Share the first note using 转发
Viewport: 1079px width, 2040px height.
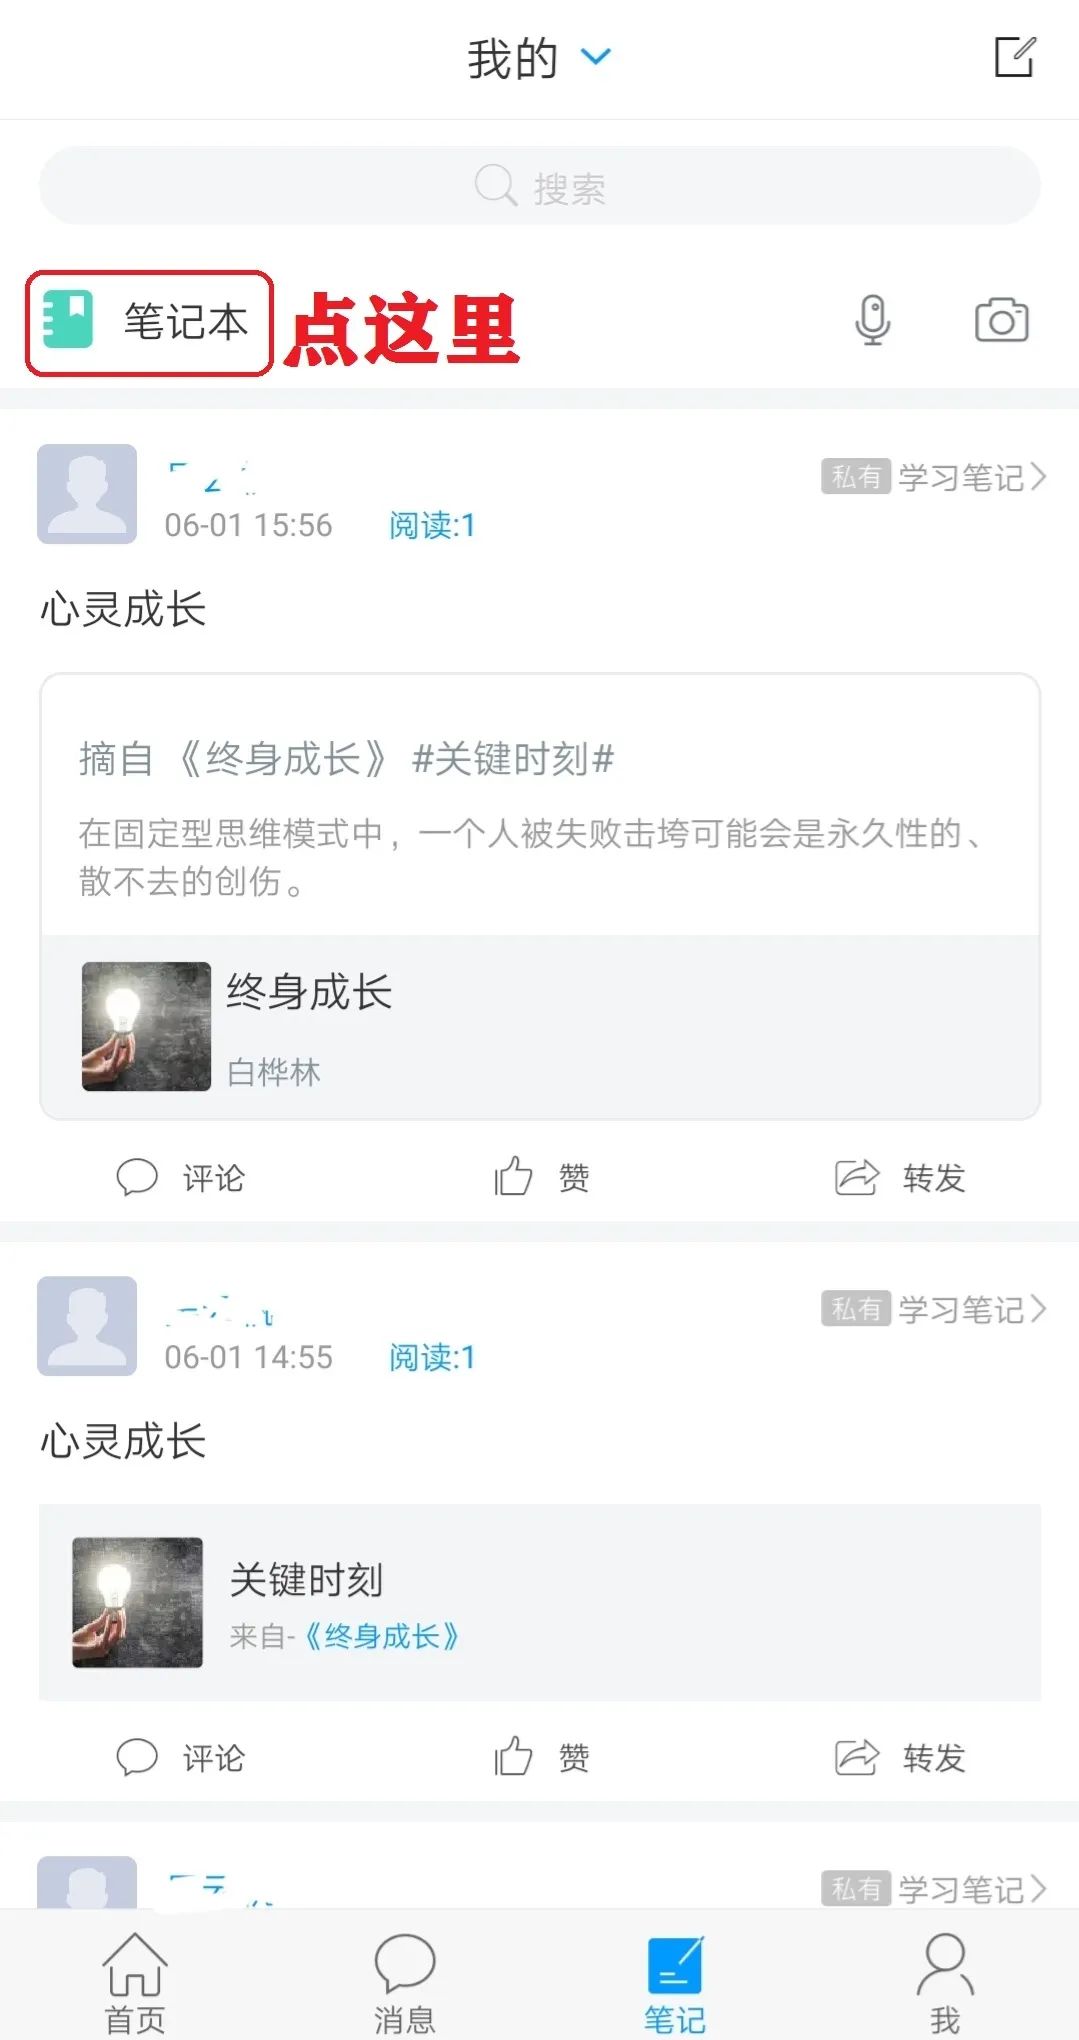tap(900, 1177)
